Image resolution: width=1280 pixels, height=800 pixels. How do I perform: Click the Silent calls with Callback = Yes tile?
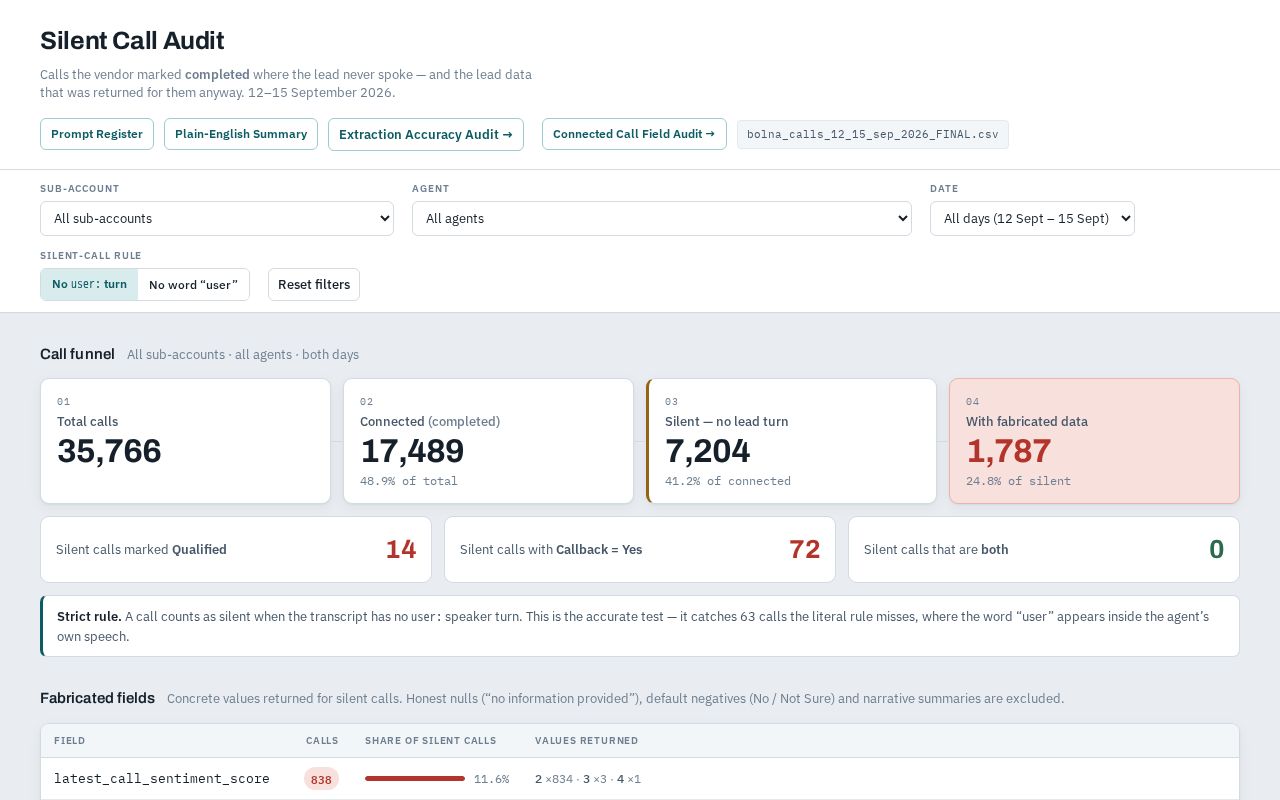640,549
